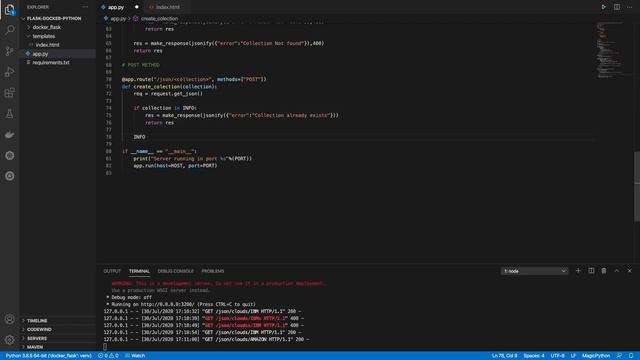This screenshot has height=360, width=640.
Task: Open the Accounts icon in activity bar
Action: [10, 319]
